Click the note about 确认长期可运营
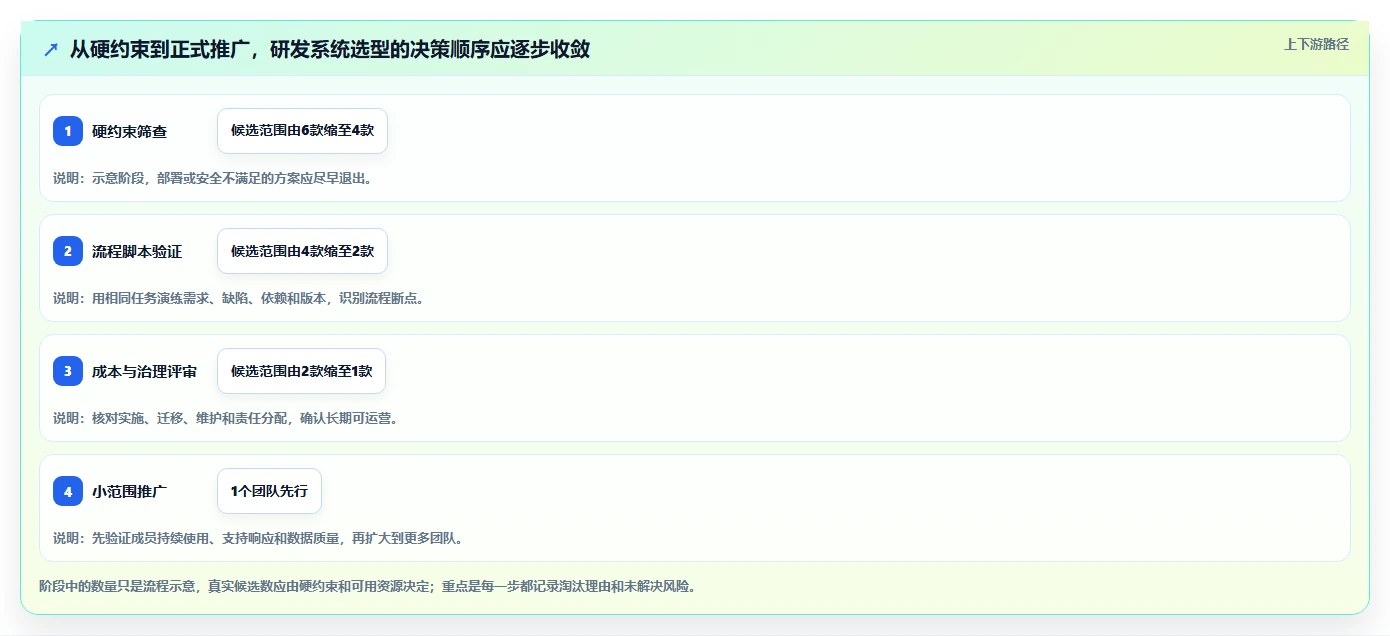 [x=226, y=418]
